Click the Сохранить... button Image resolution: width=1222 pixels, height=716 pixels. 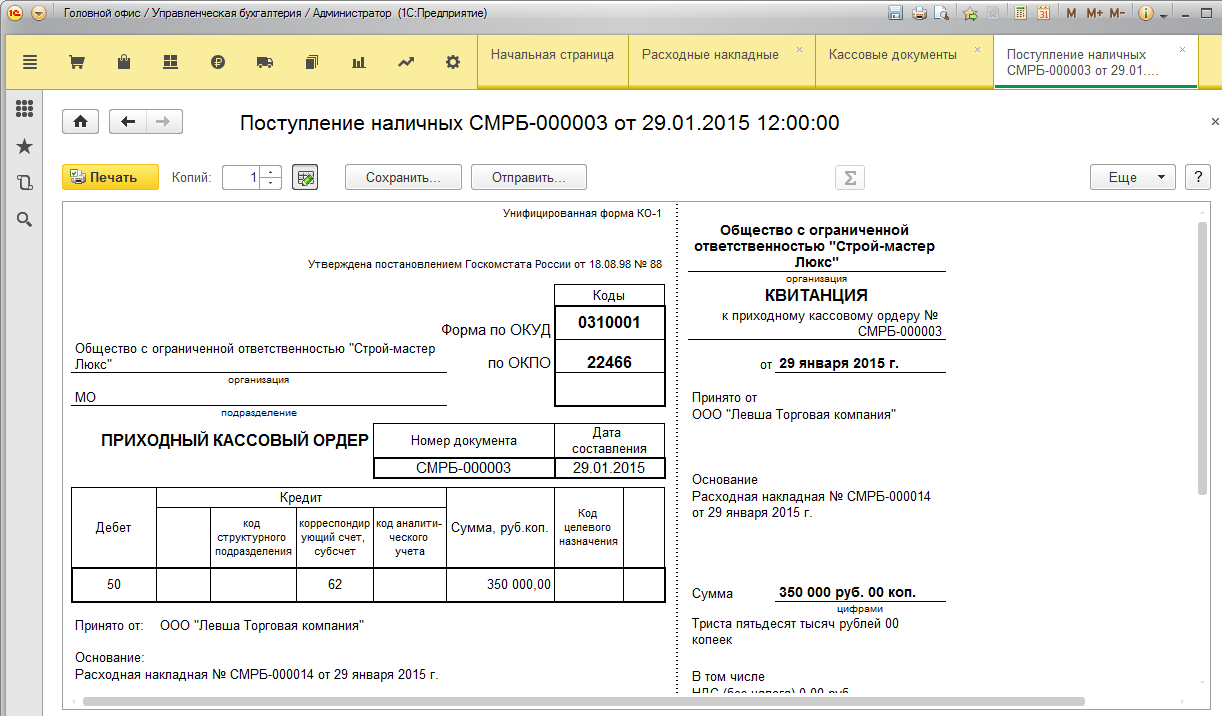point(403,177)
